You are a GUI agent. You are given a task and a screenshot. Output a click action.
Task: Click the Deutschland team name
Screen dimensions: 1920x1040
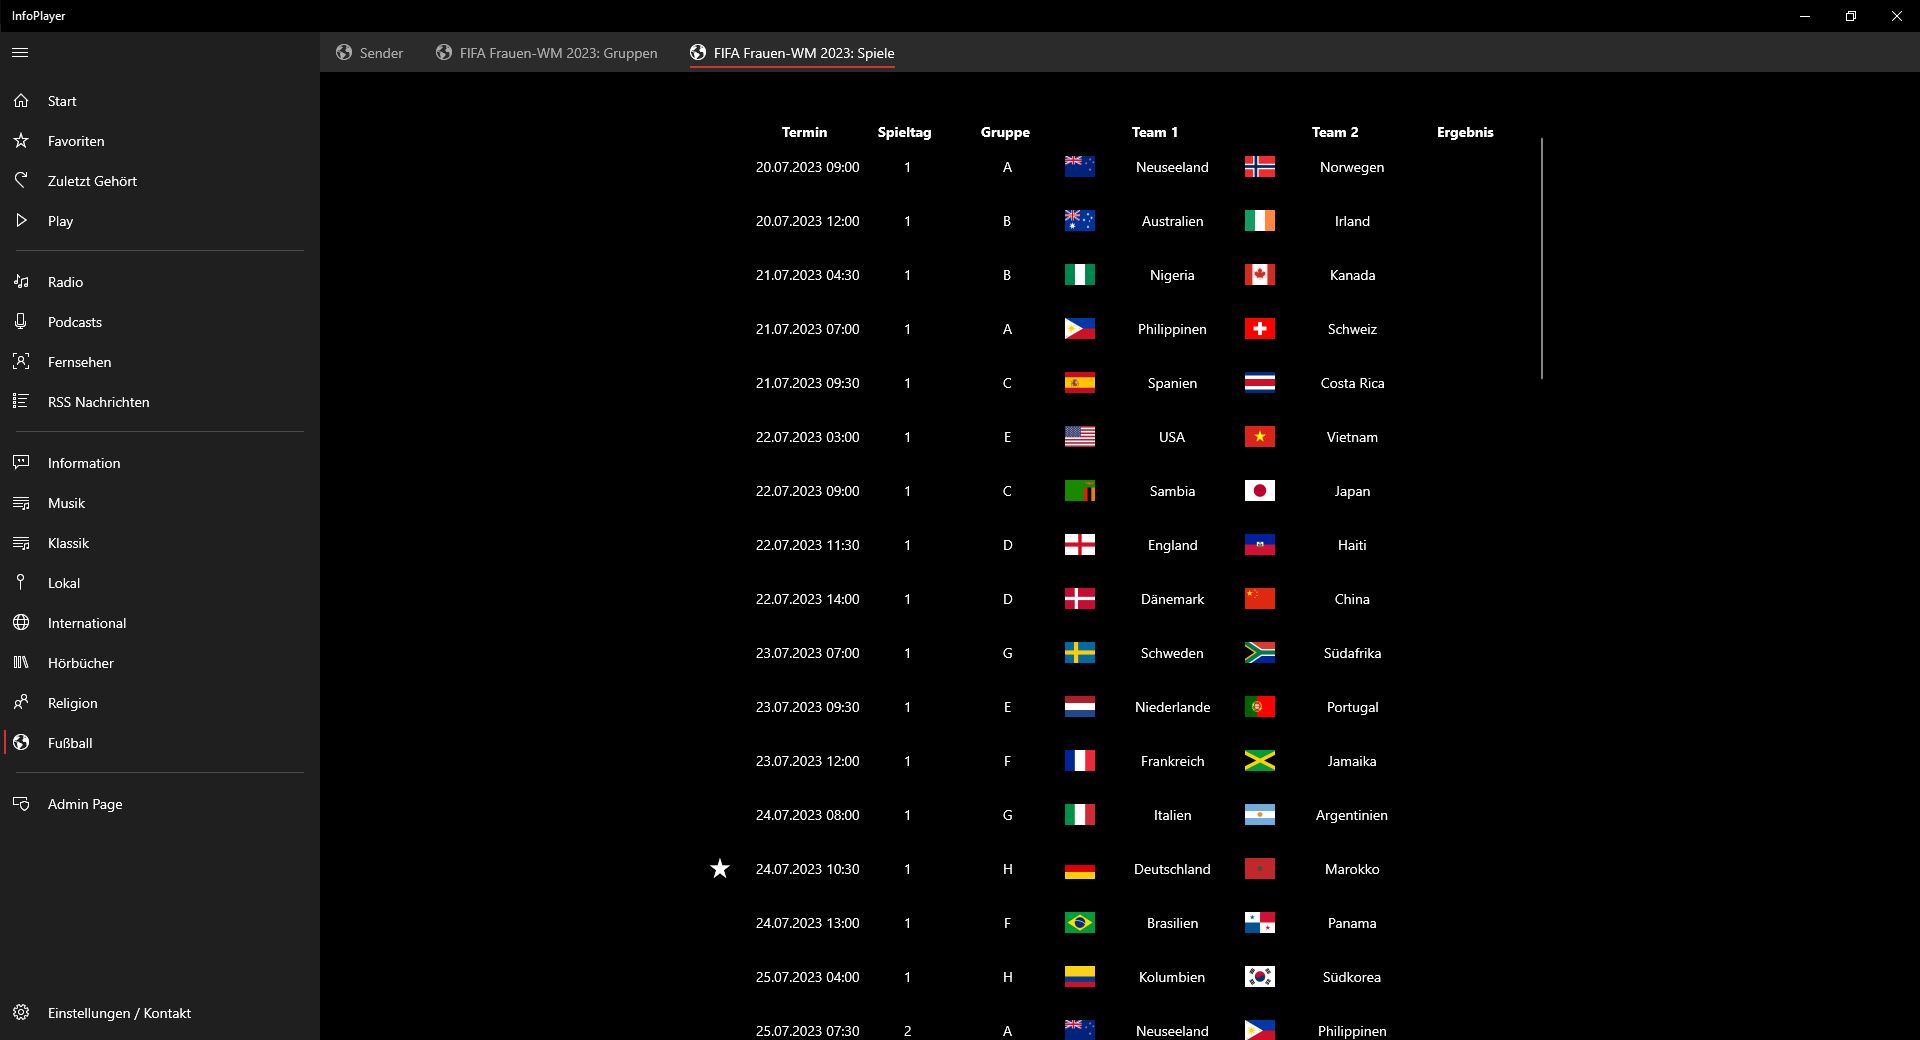pyautogui.click(x=1172, y=869)
